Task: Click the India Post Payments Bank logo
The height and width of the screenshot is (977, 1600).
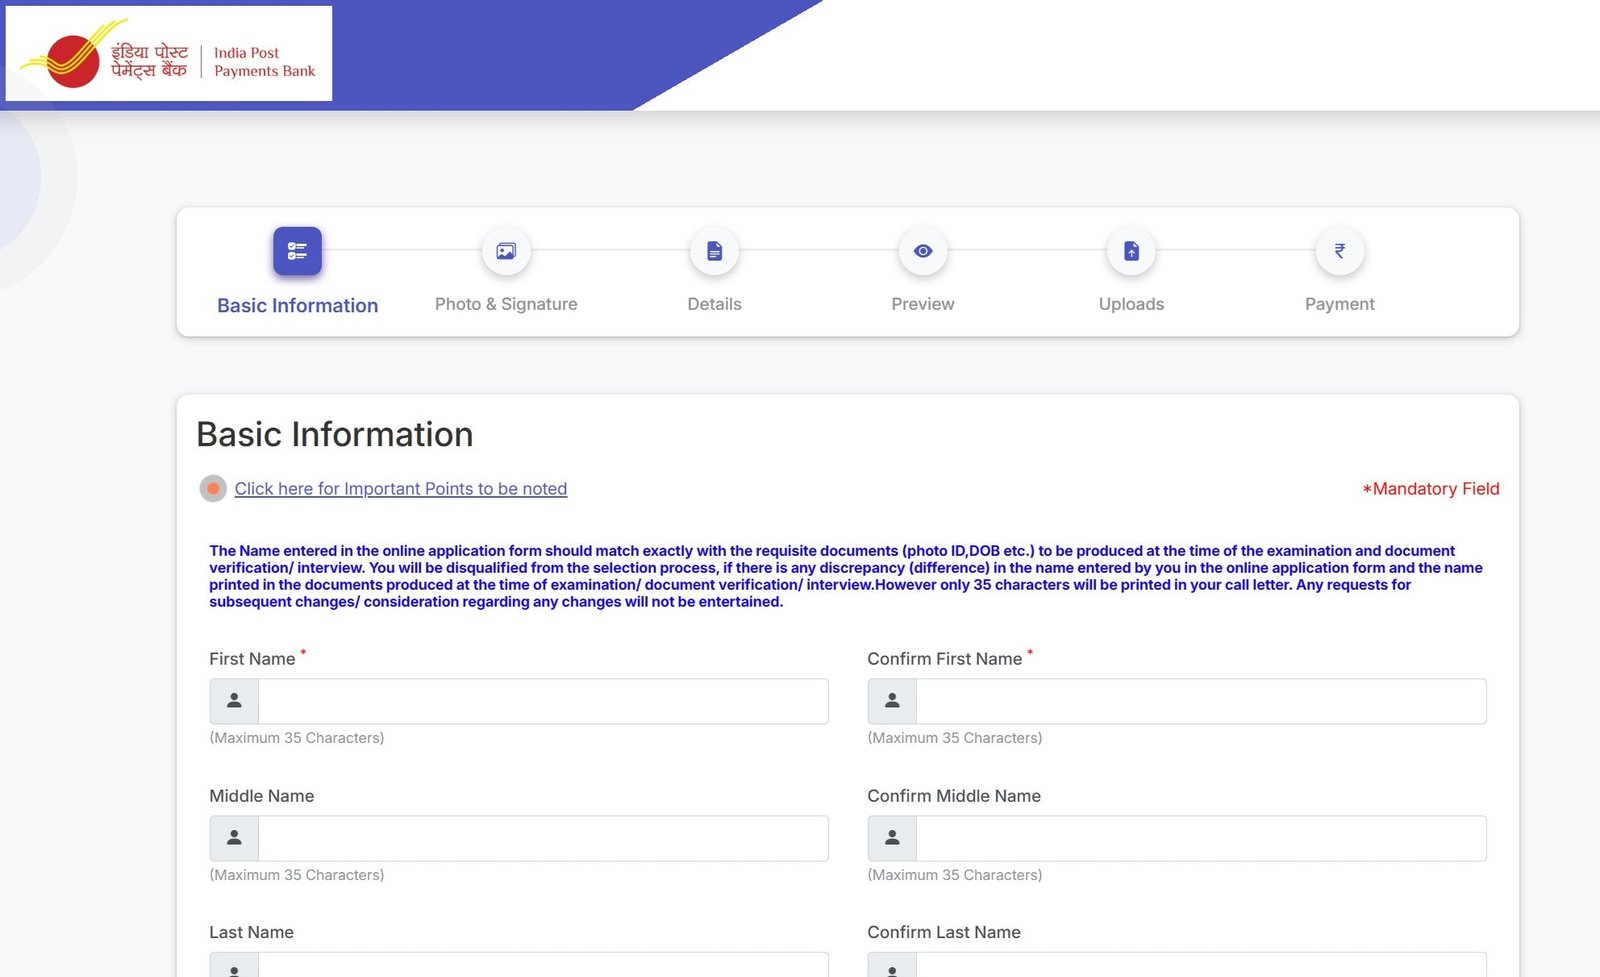Action: [x=168, y=54]
